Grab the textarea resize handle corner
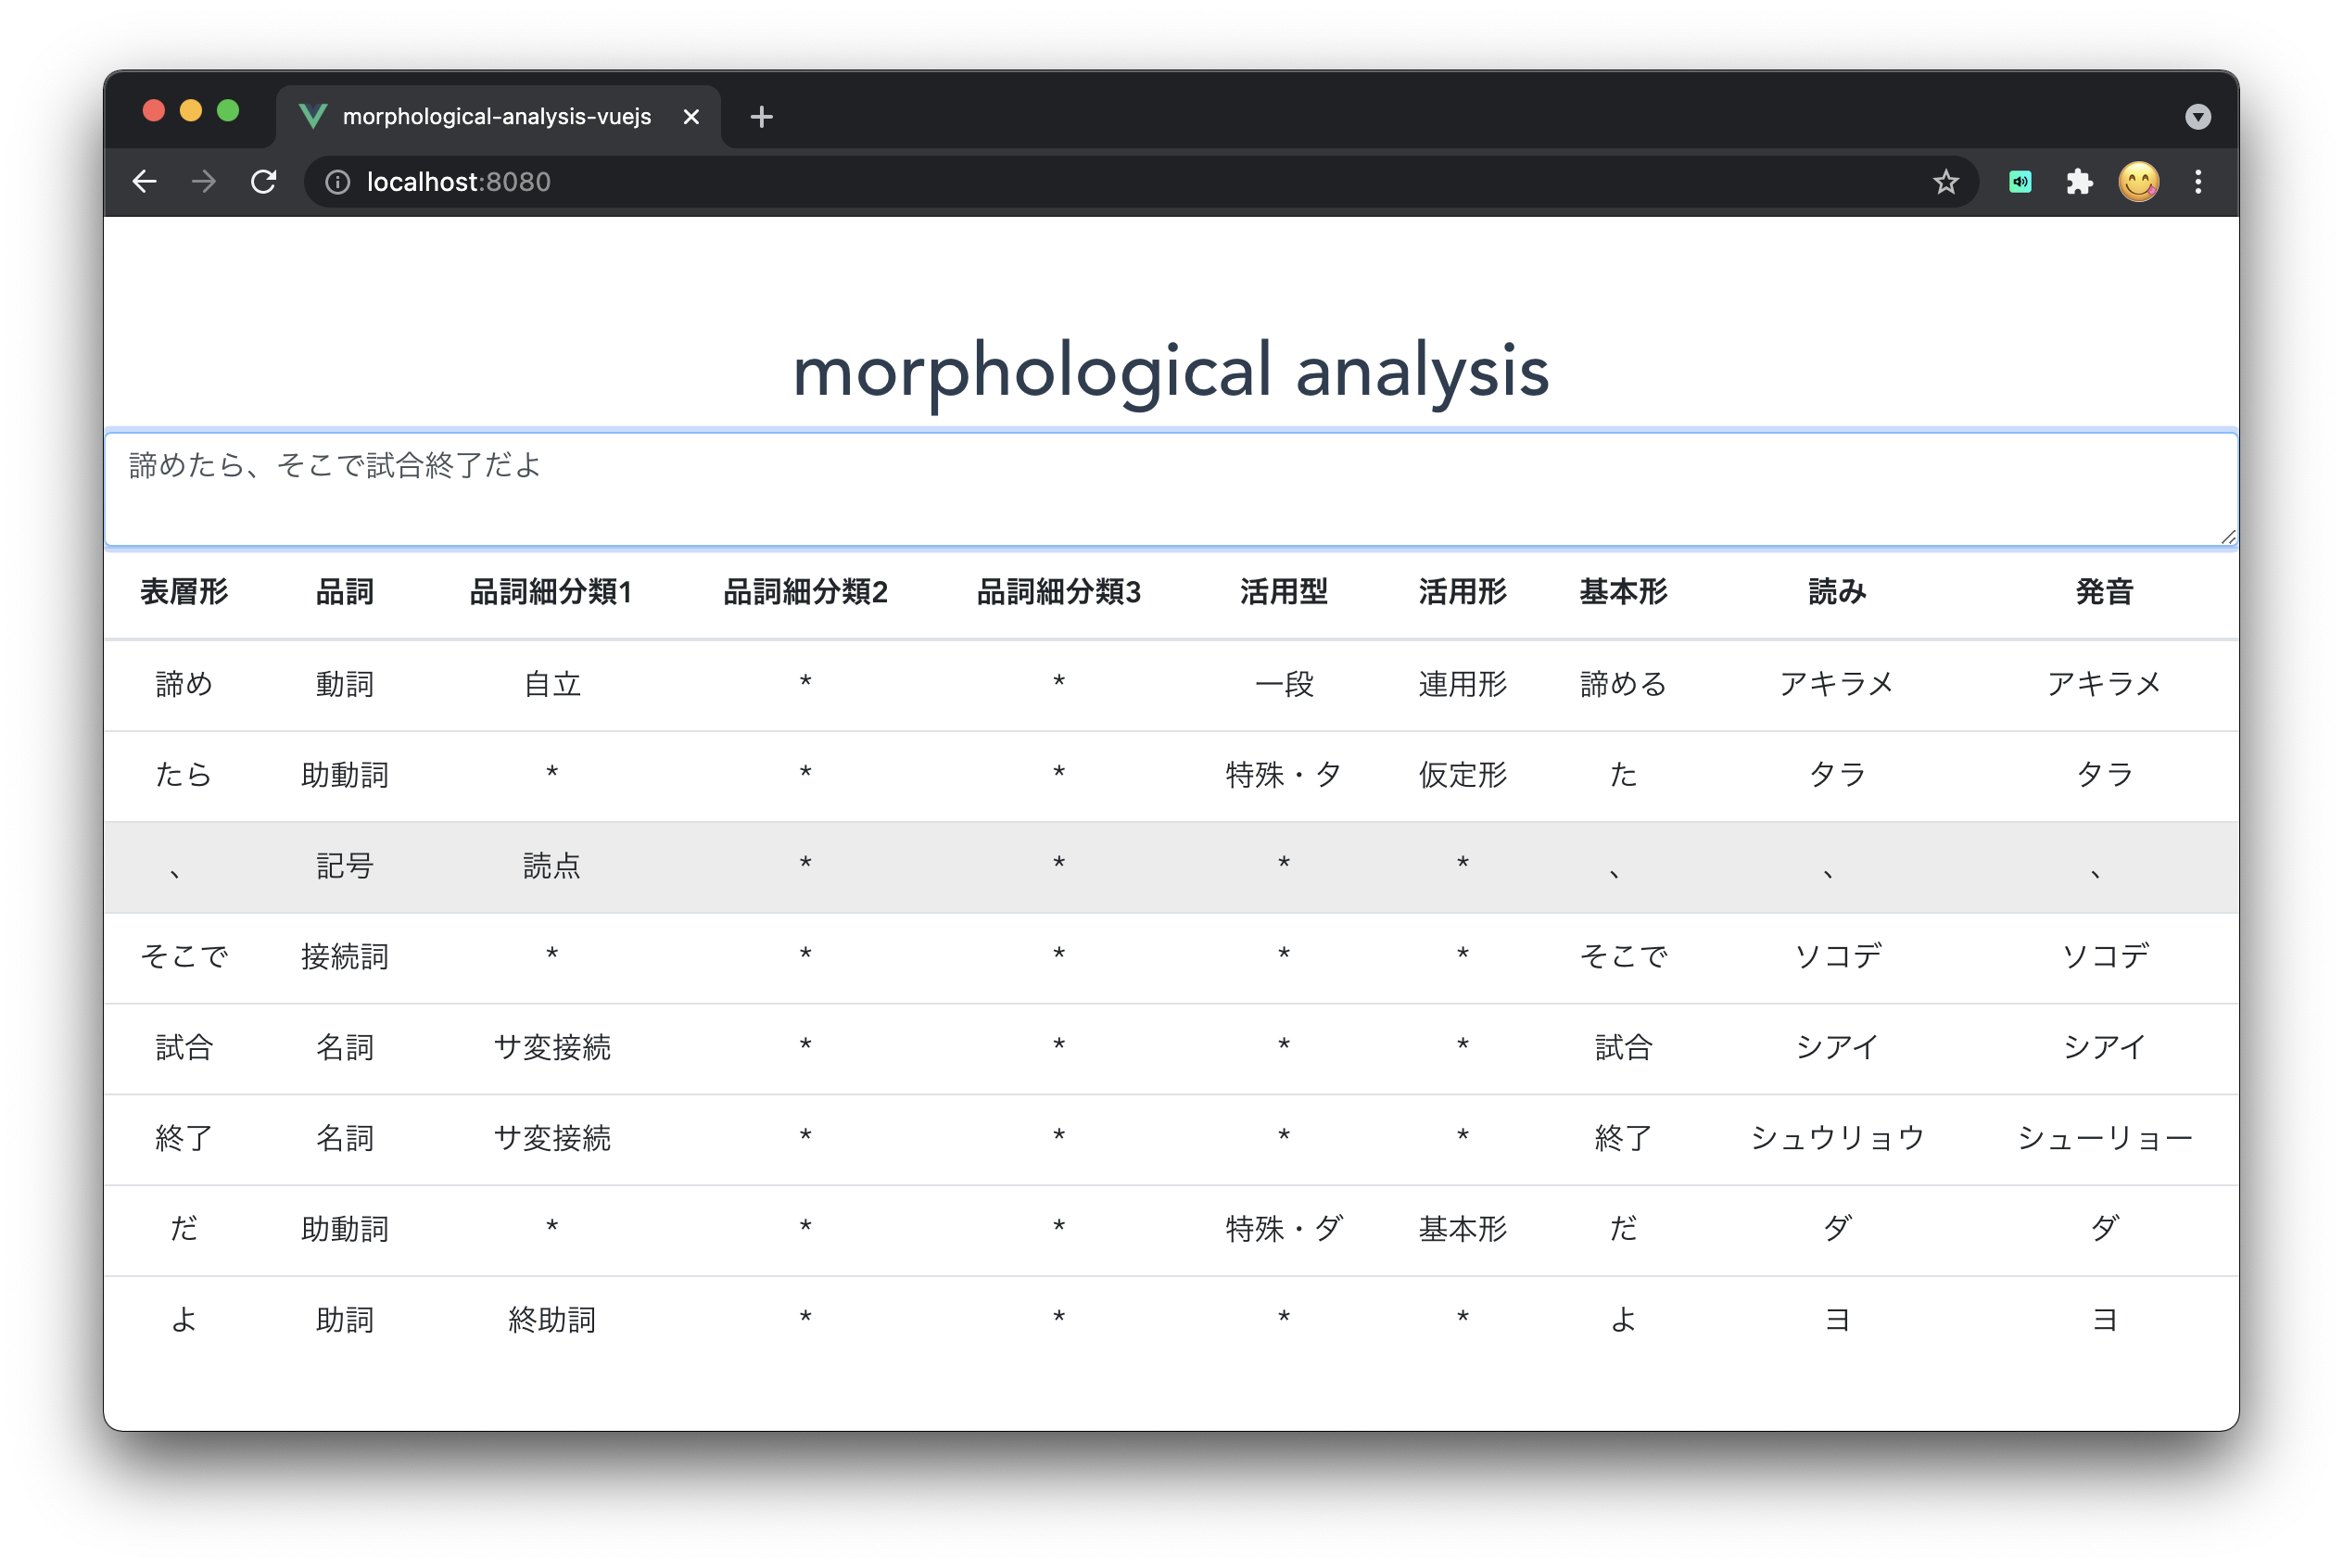 pos(2227,537)
